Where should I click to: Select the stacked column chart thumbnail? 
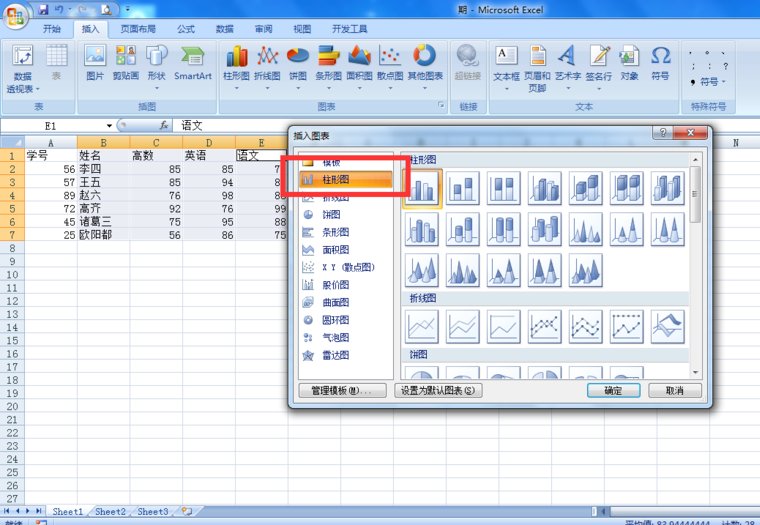462,188
